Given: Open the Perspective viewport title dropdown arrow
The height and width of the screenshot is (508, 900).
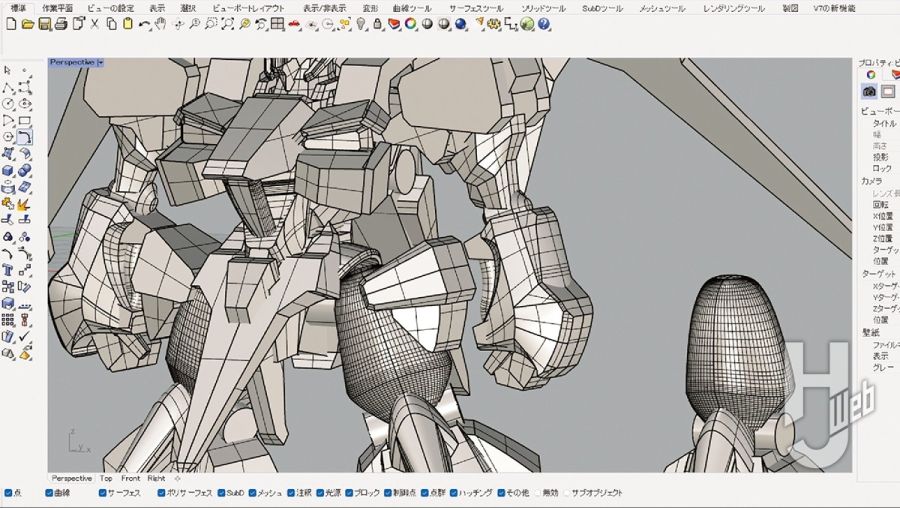Looking at the screenshot, I should pos(101,62).
